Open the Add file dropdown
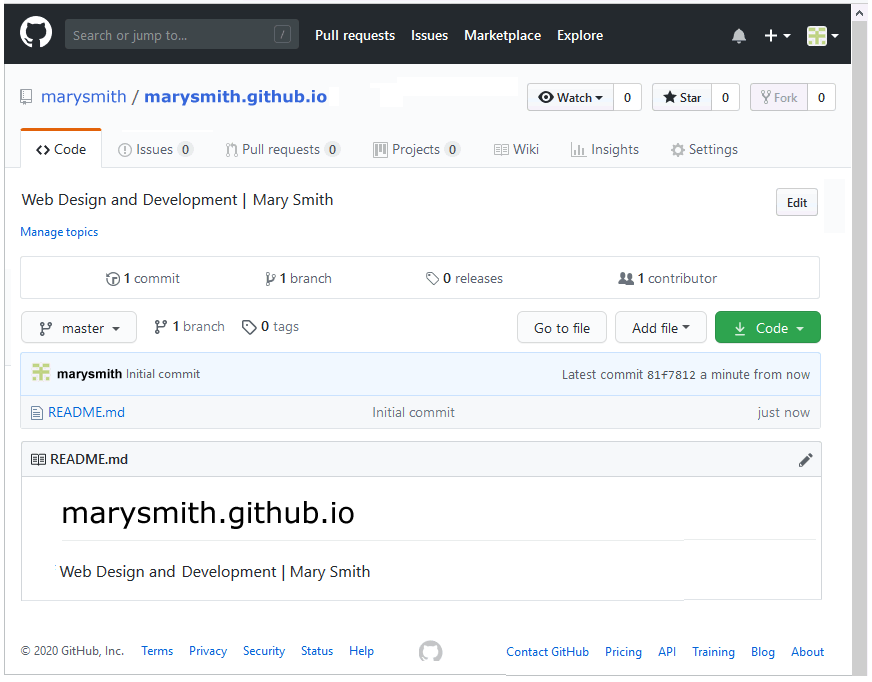 click(661, 328)
